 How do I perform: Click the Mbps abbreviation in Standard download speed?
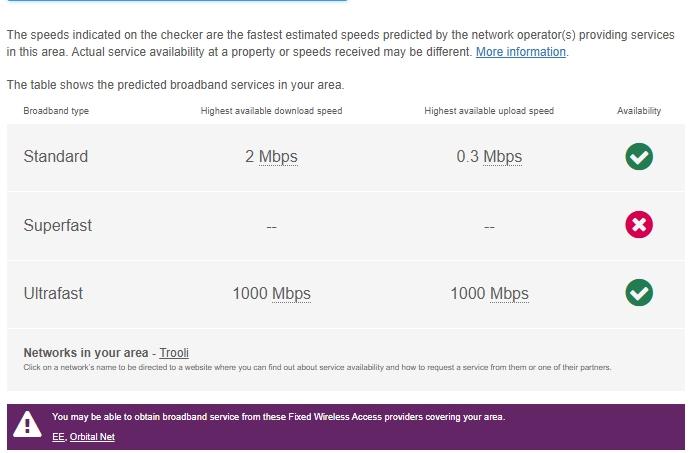(x=278, y=157)
